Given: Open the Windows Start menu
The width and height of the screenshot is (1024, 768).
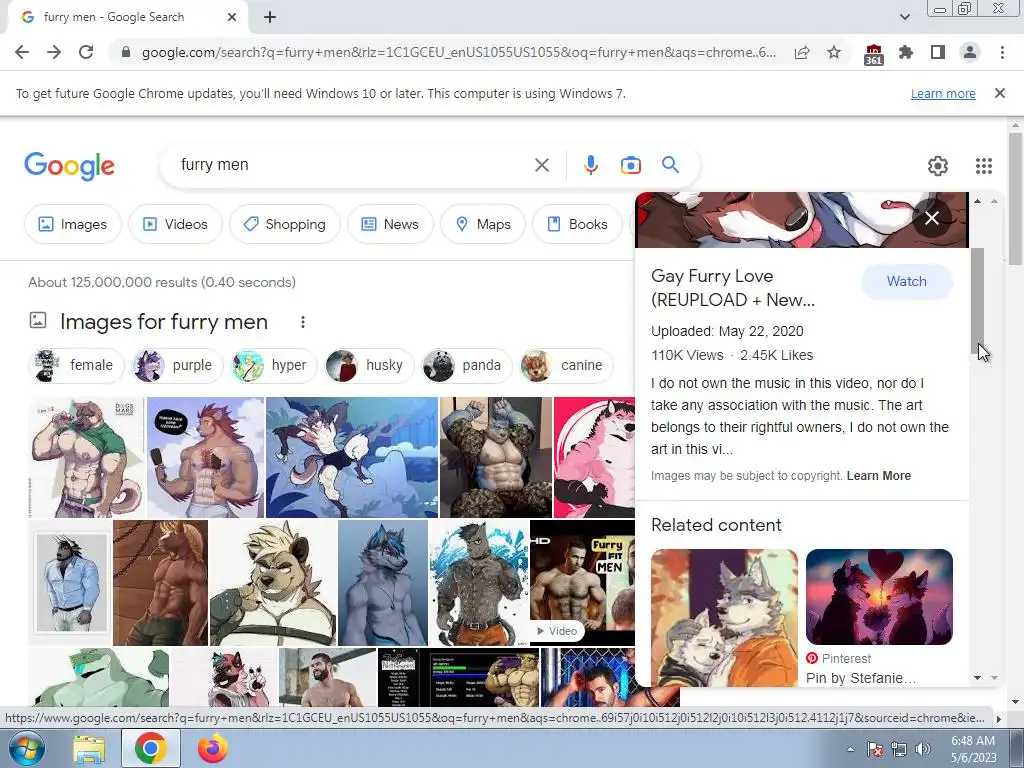Looking at the screenshot, I should [27, 748].
